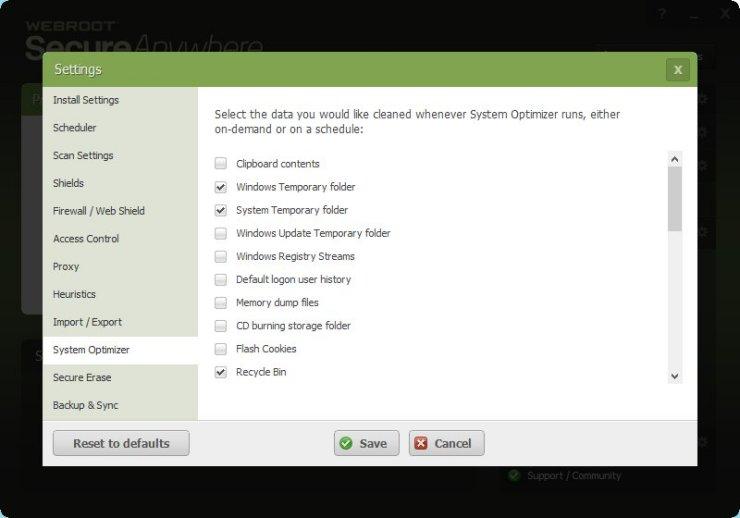Enable Memory dump files checkbox
The height and width of the screenshot is (518, 740).
tap(220, 302)
